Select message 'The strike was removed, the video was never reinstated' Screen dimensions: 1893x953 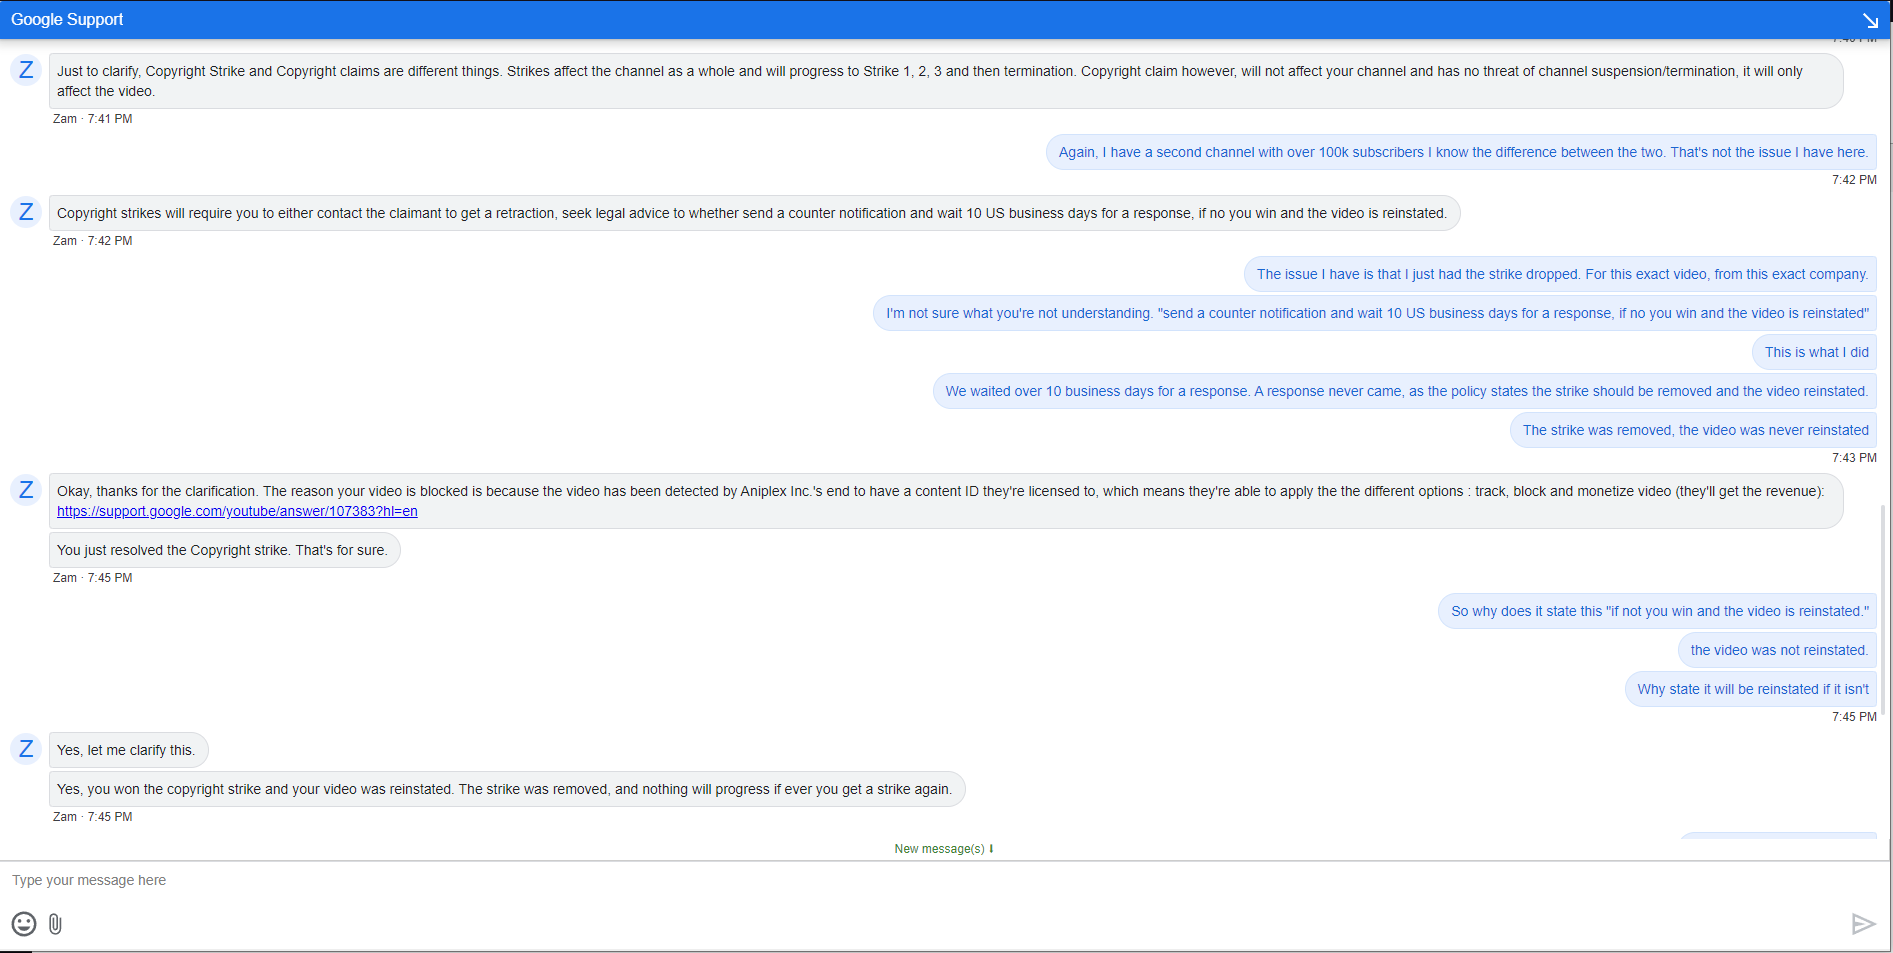point(1694,430)
